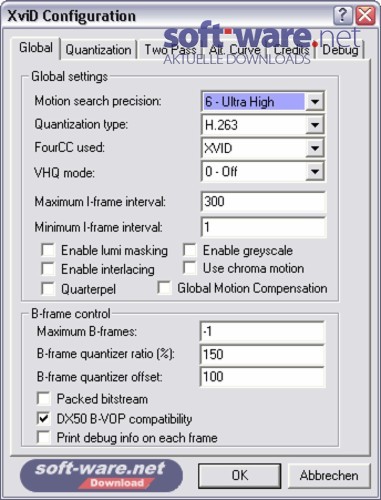Toggle Enable interlacing option

pos(48,269)
